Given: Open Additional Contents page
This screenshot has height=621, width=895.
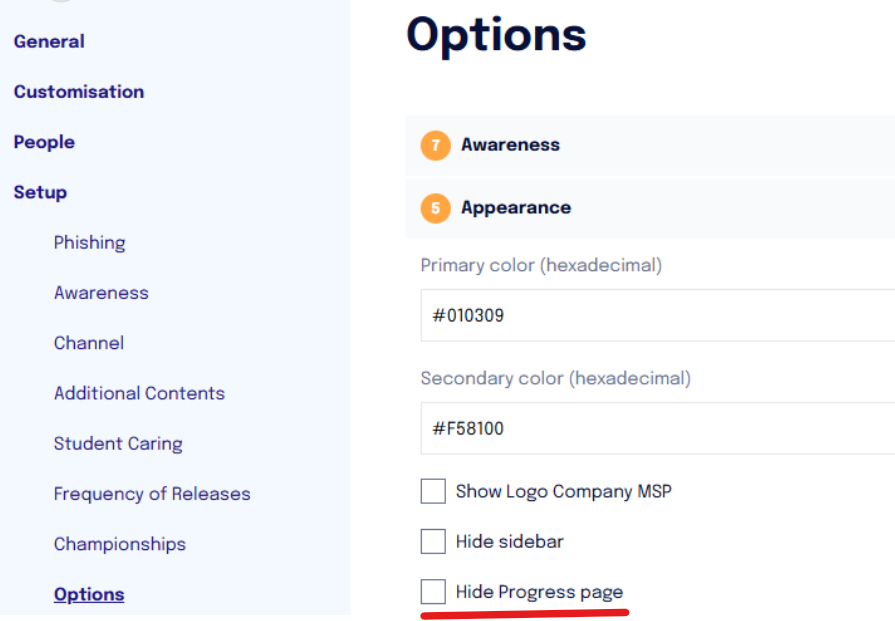Looking at the screenshot, I should click(139, 393).
